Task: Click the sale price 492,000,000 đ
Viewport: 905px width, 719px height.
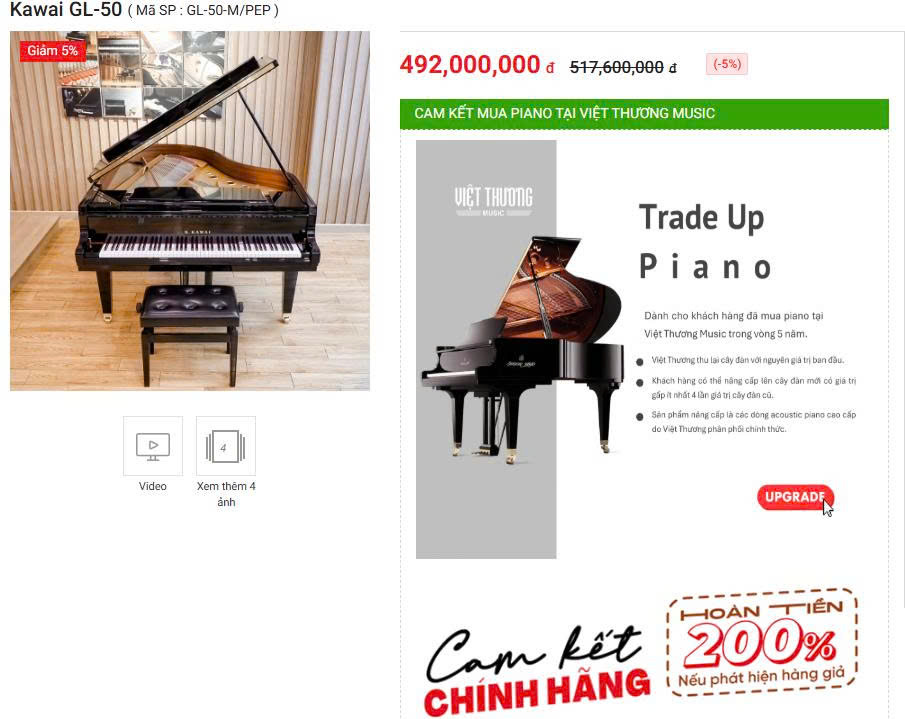Action: tap(477, 65)
